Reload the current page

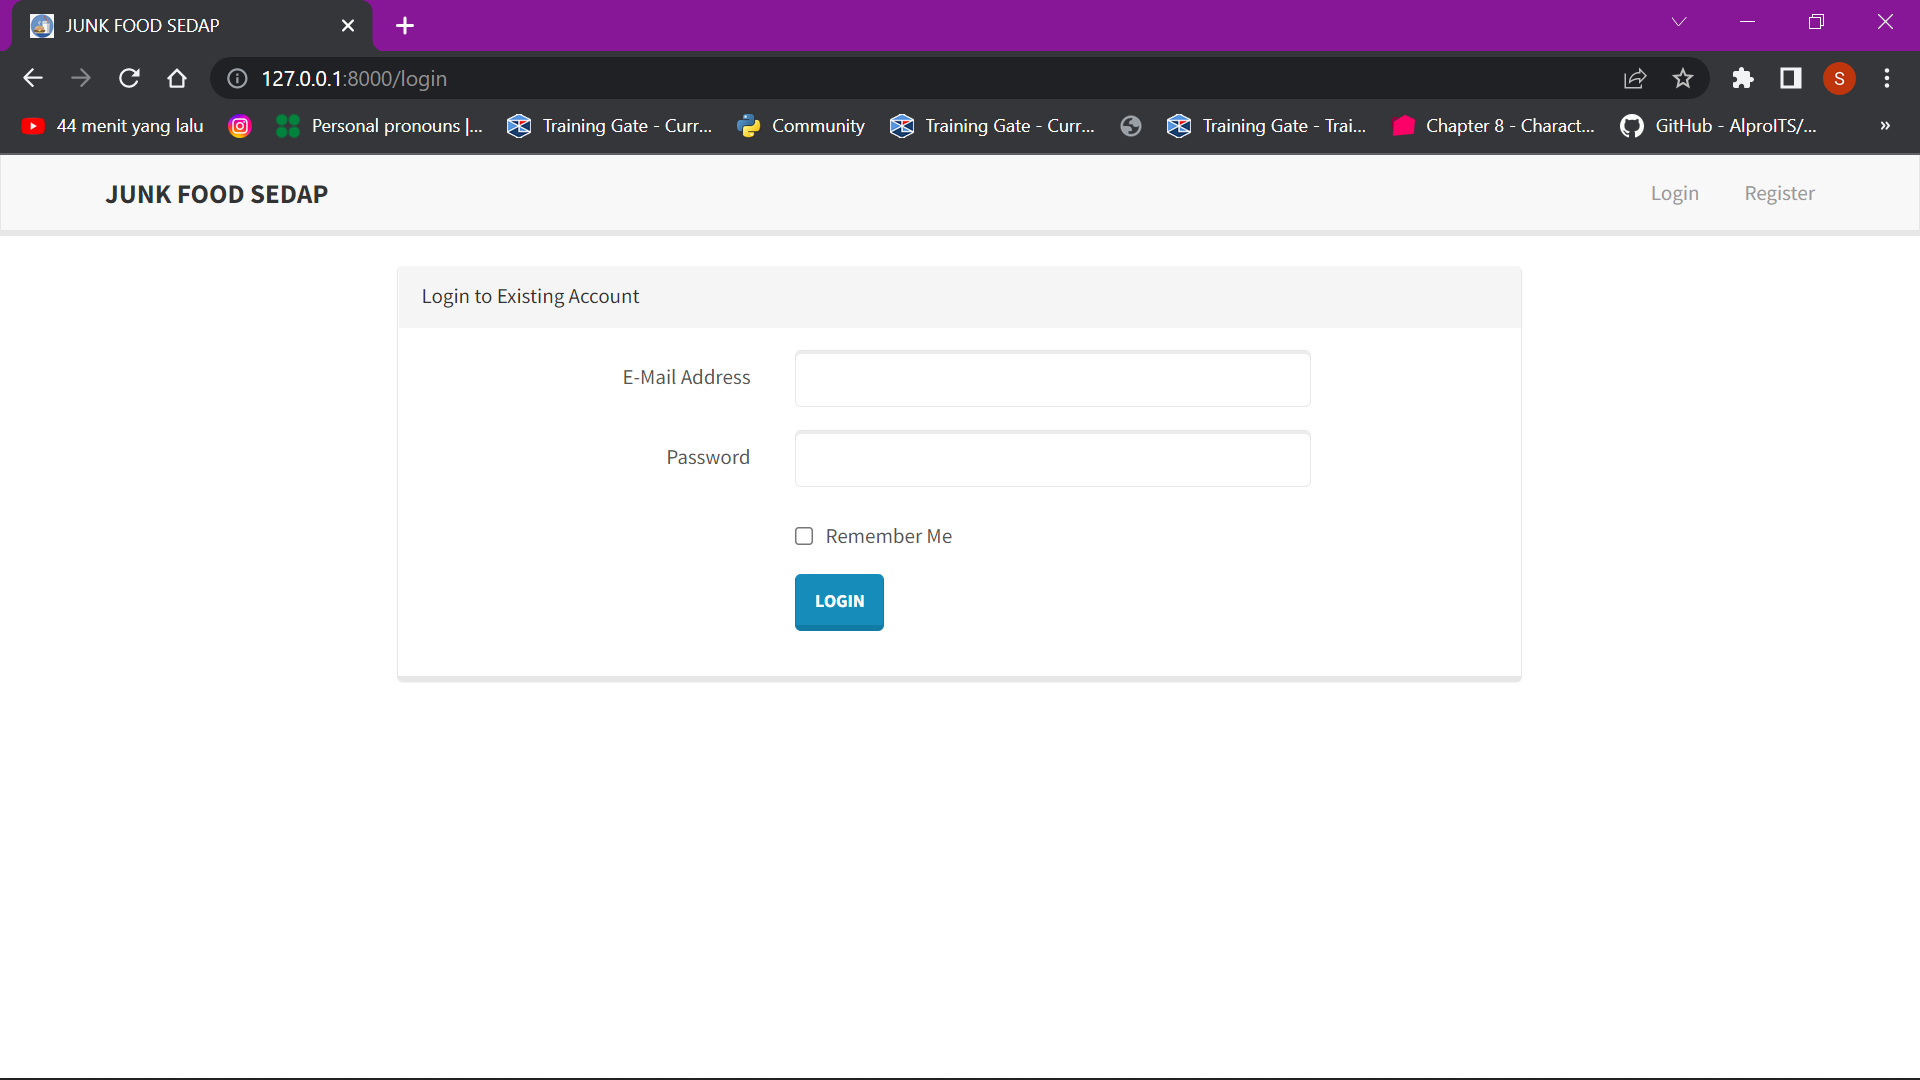coord(129,78)
